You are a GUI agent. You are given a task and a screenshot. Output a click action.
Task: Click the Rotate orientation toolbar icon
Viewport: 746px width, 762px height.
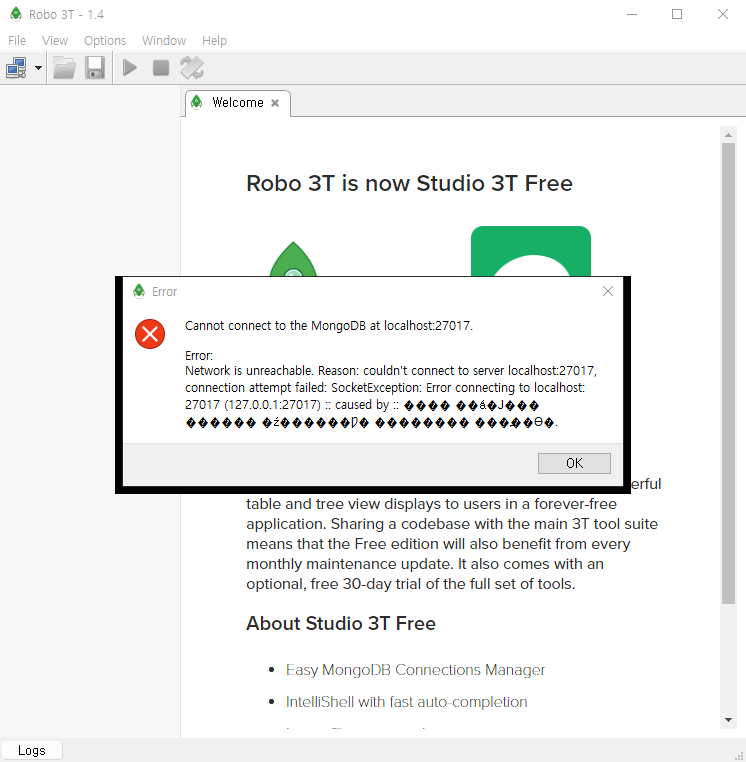click(192, 68)
